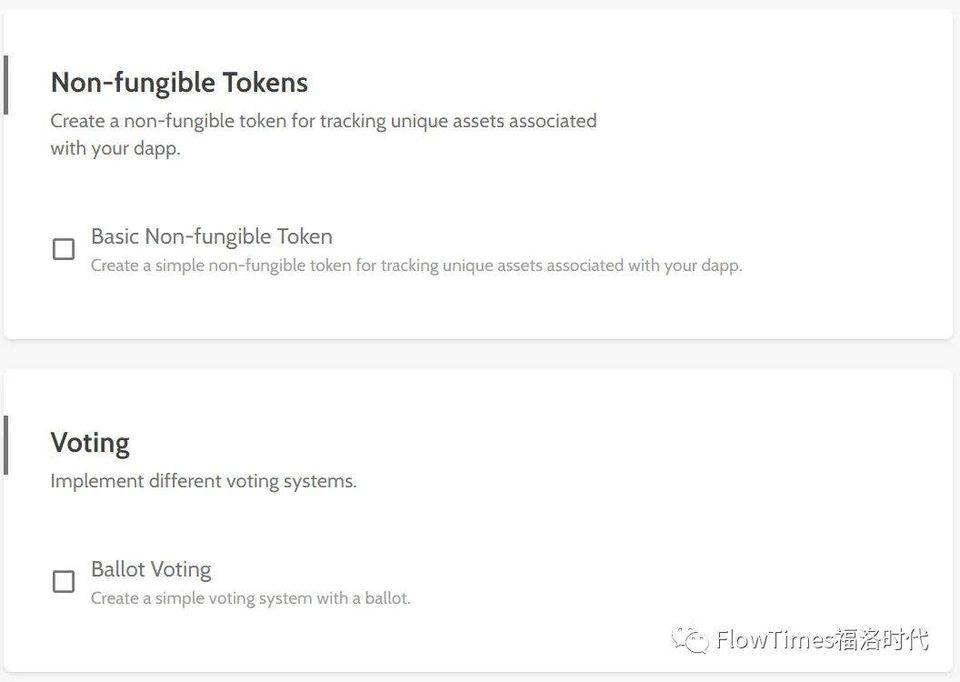Click the Ballot Voting label text
The image size is (960, 682).
[x=151, y=569]
